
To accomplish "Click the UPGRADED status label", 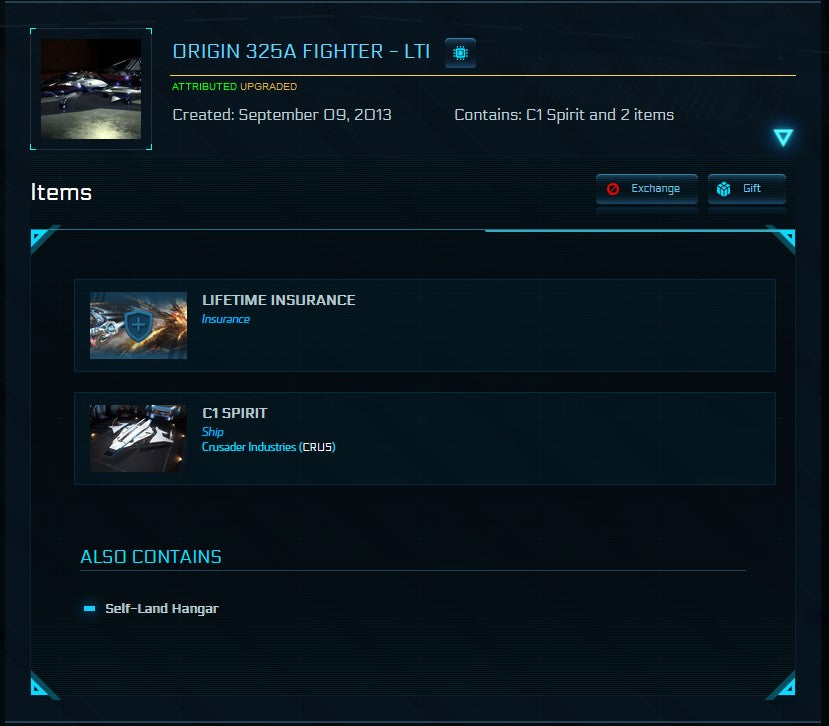I will click(x=268, y=87).
